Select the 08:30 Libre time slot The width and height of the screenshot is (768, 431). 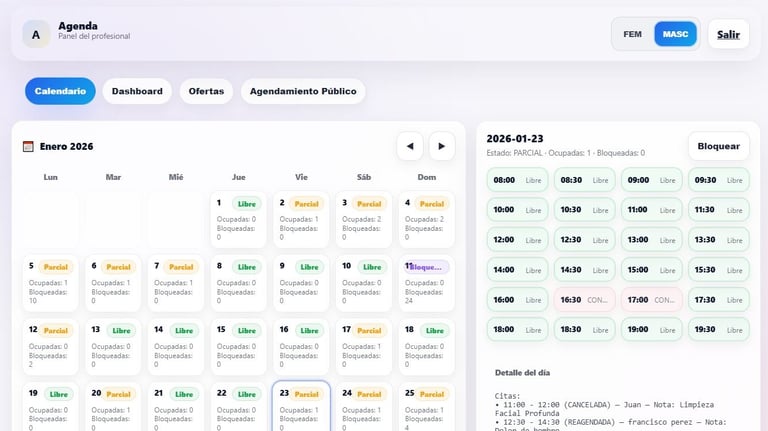pos(584,180)
